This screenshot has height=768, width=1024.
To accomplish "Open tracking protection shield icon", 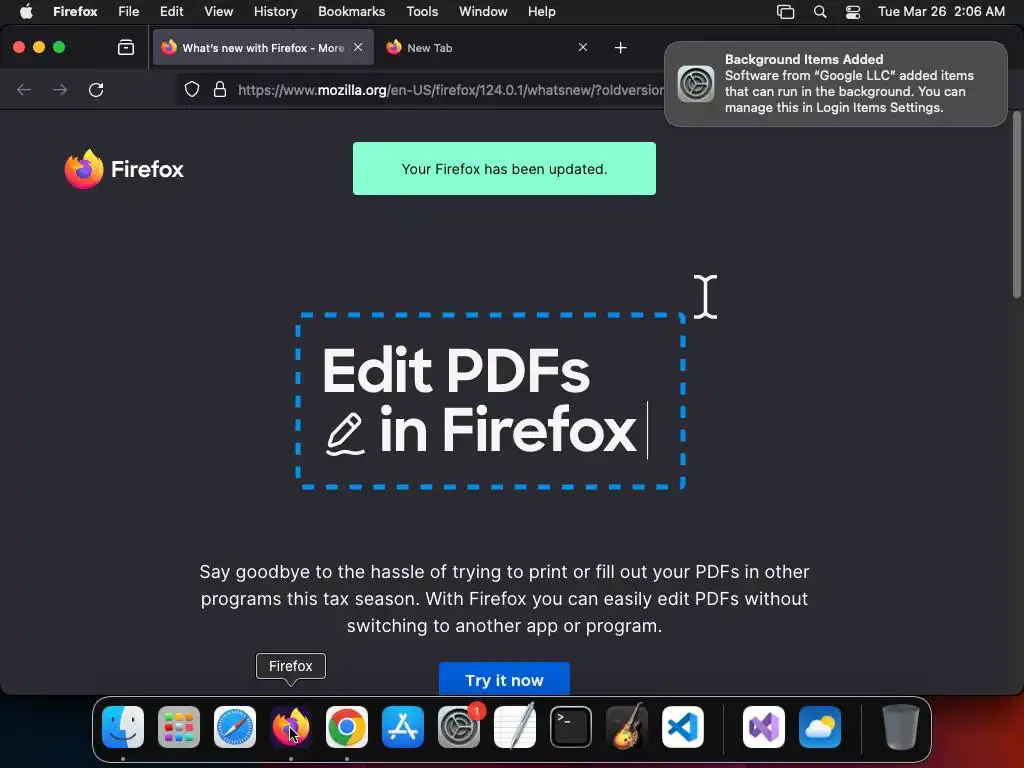I will pyautogui.click(x=191, y=89).
